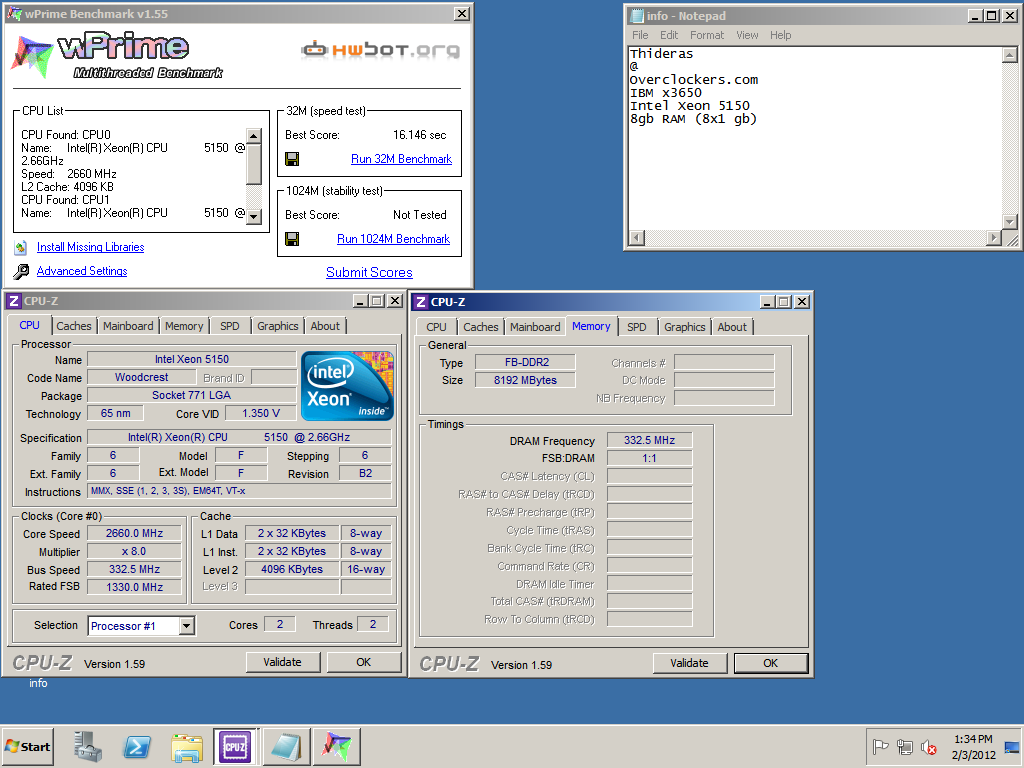Viewport: 1024px width, 768px height.
Task: Switch to the Notepad taskbar button
Action: click(285, 746)
